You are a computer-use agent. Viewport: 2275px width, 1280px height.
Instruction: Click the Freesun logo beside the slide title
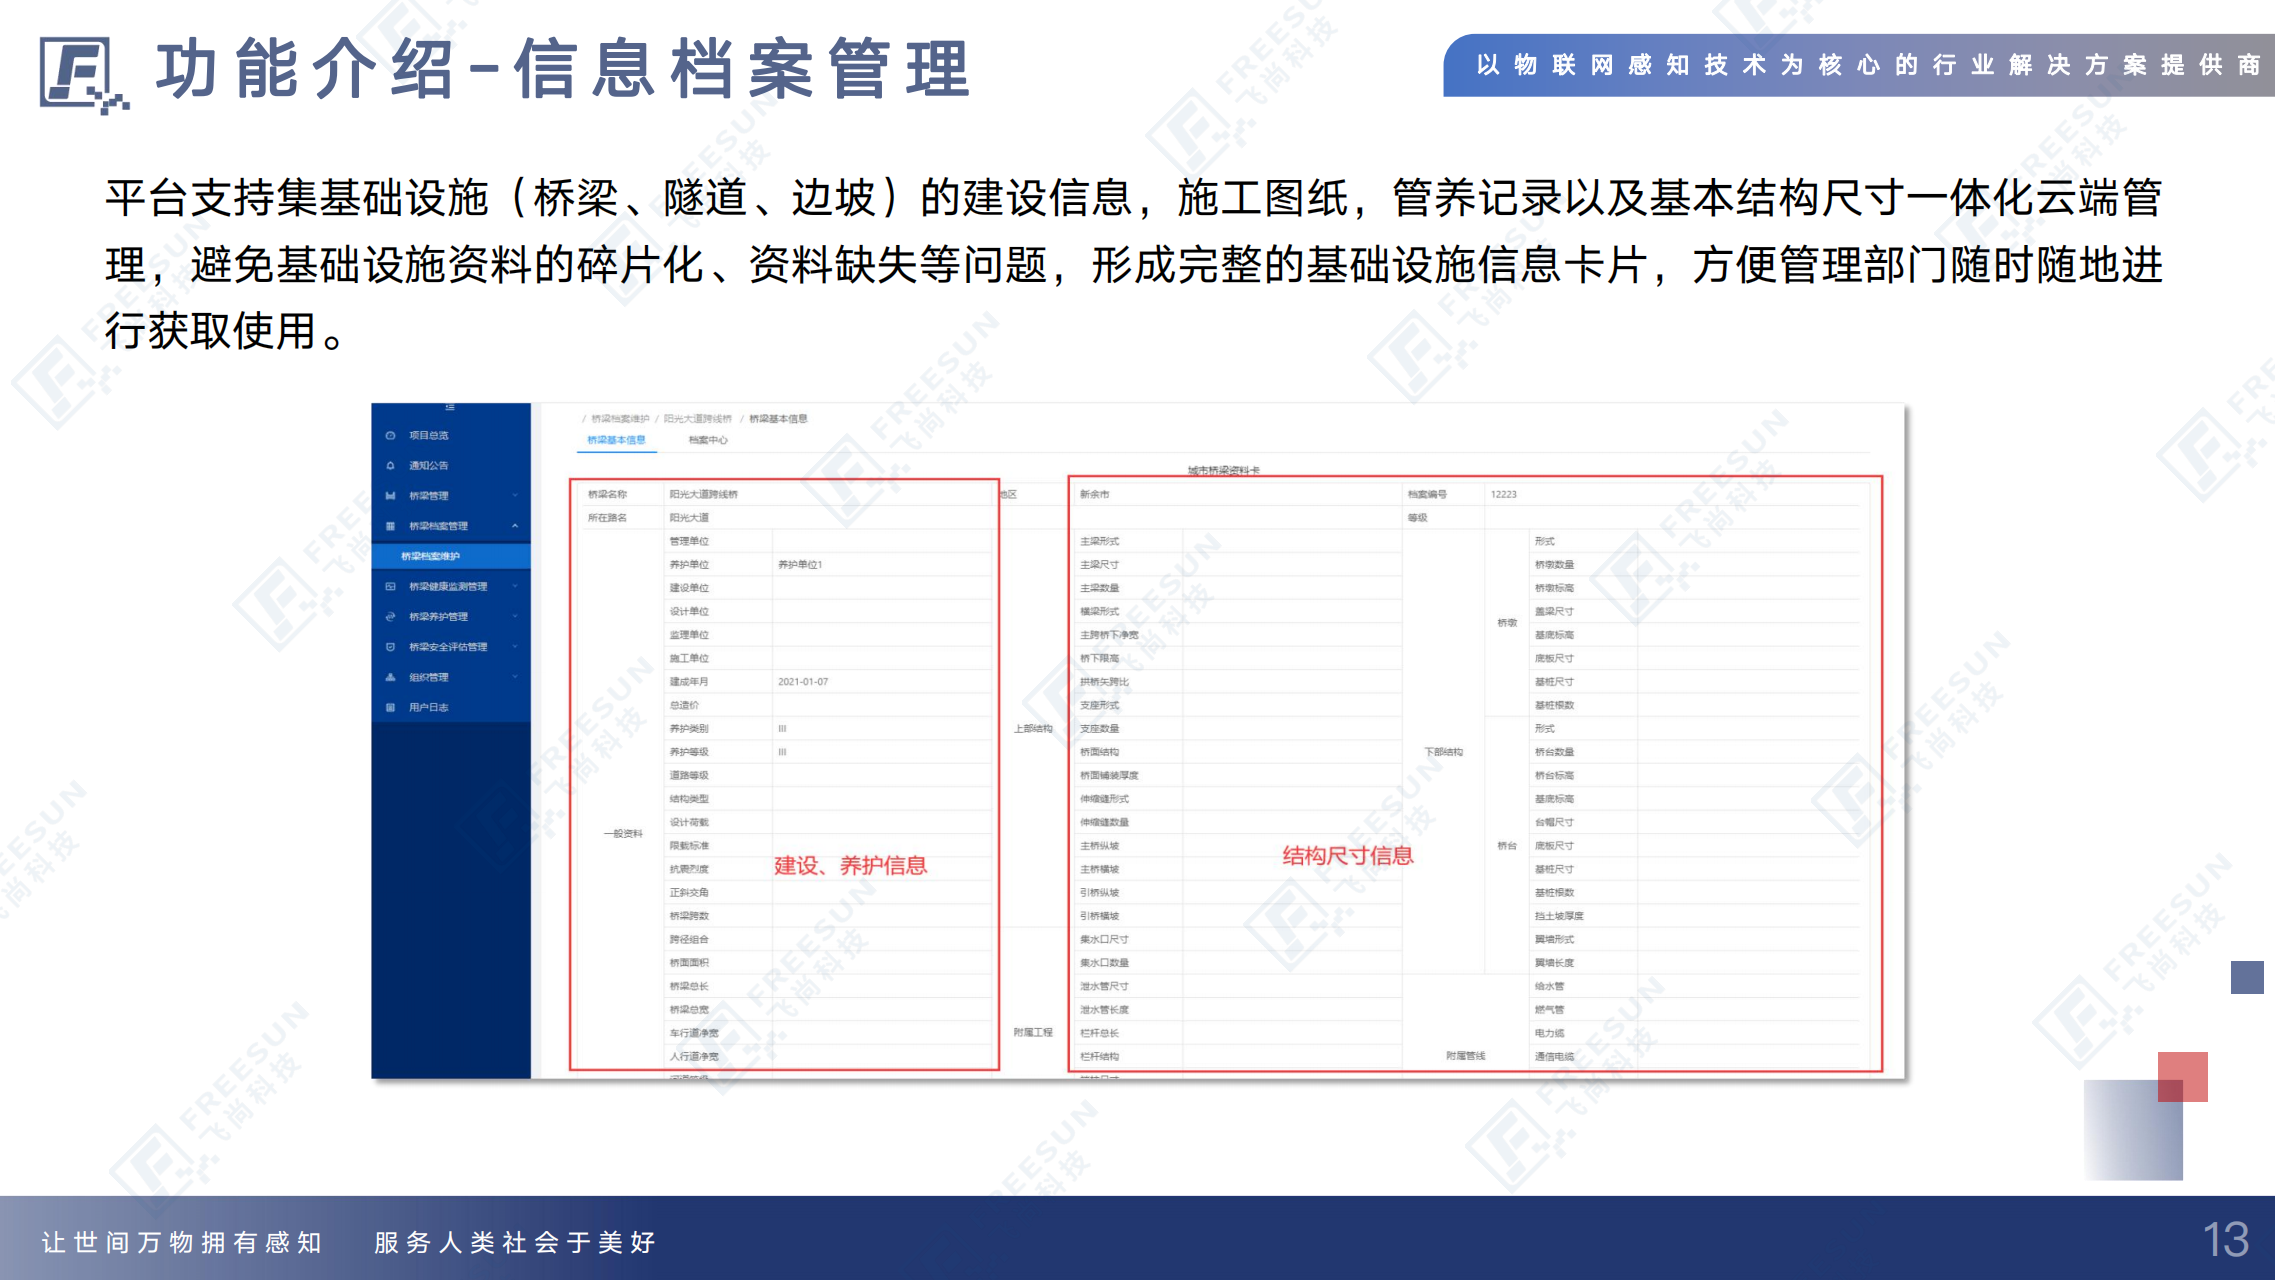pyautogui.click(x=84, y=75)
